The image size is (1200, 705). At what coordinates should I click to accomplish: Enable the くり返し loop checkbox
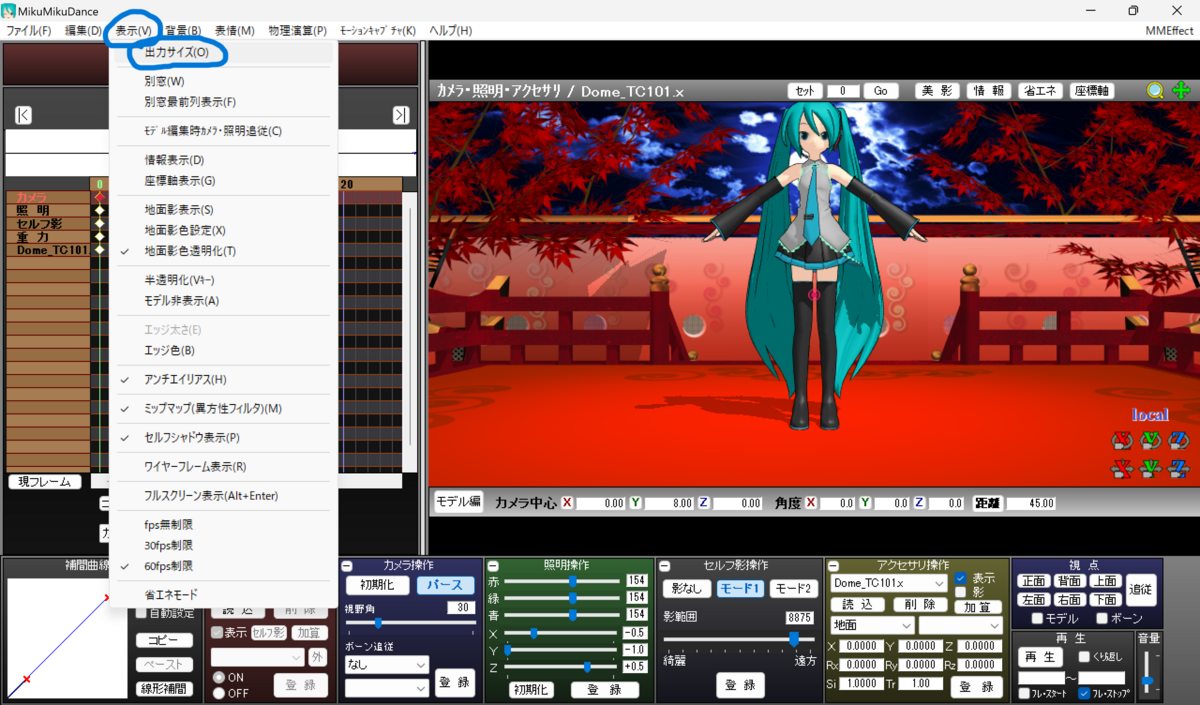click(1084, 657)
